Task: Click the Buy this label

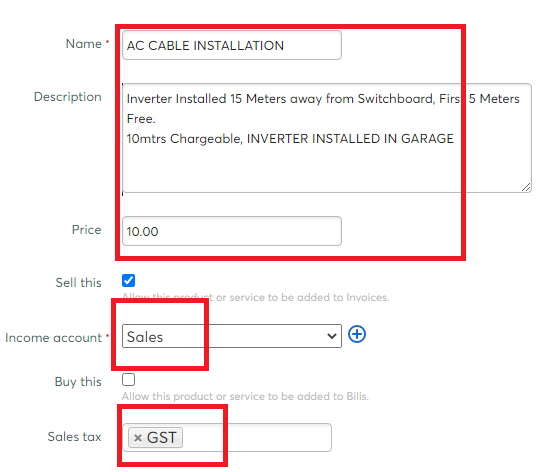Action: click(78, 381)
